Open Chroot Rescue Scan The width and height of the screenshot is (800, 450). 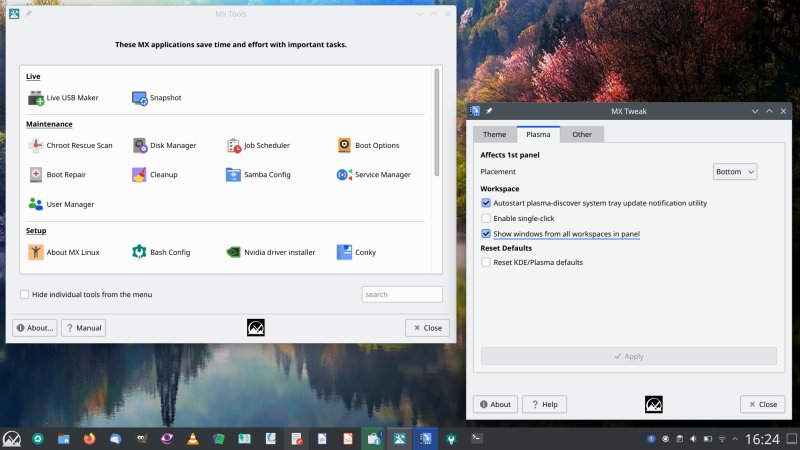[x=70, y=145]
